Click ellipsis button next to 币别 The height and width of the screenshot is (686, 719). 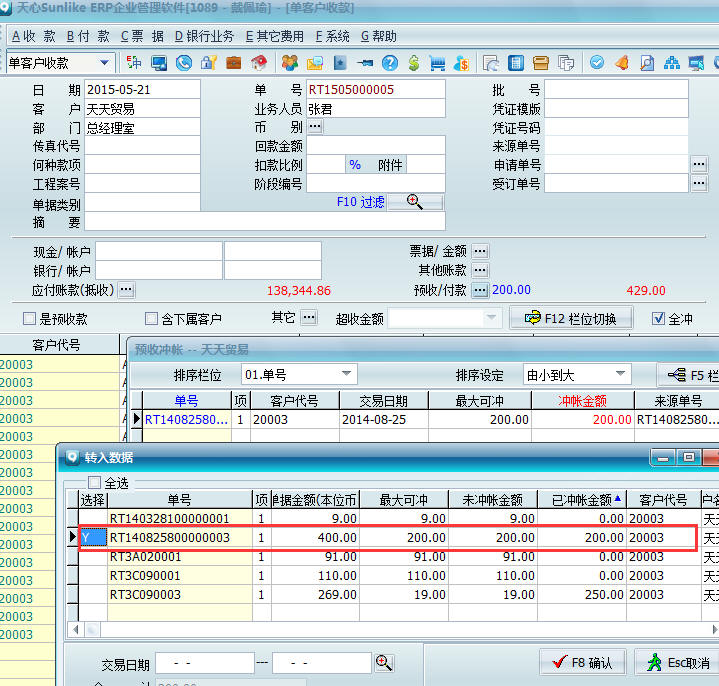[x=315, y=126]
